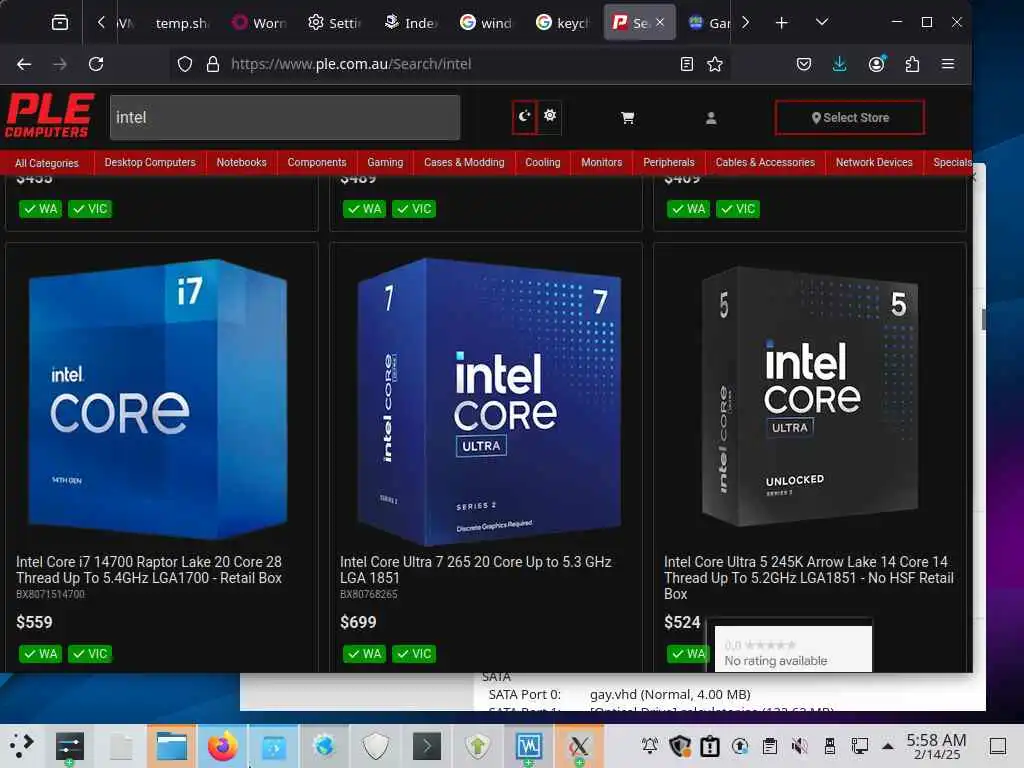Switch to the Settings tab
Image resolution: width=1024 pixels, height=768 pixels.
[x=334, y=23]
